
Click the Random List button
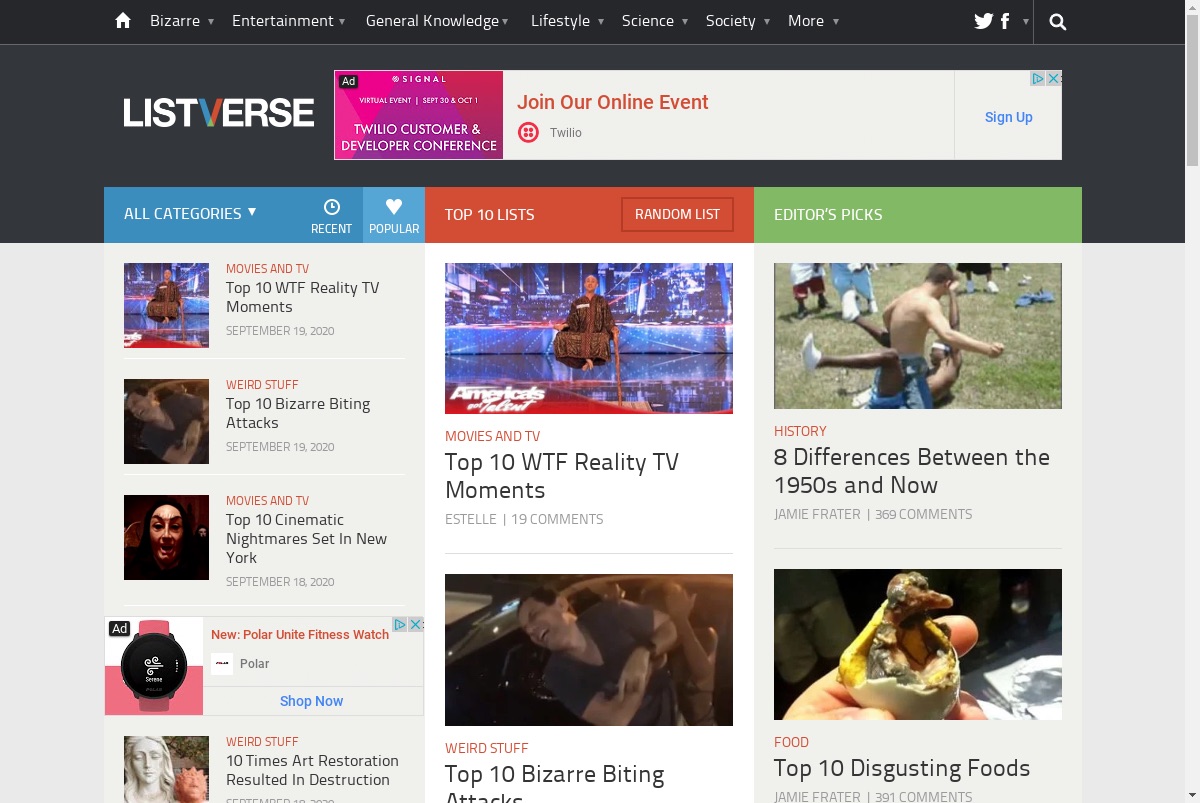[677, 214]
